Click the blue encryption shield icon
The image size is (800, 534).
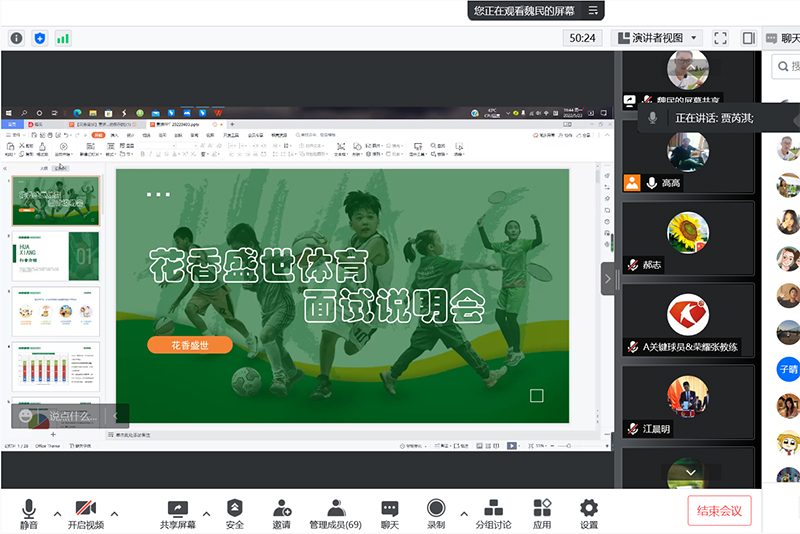coord(40,38)
